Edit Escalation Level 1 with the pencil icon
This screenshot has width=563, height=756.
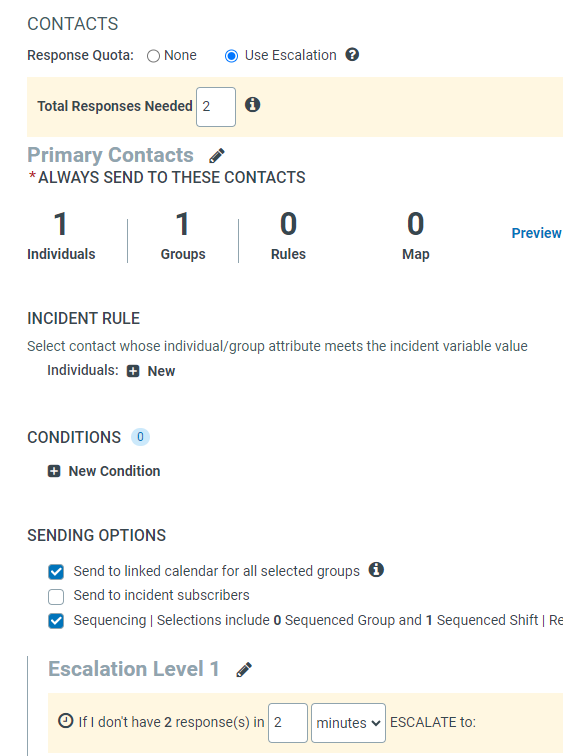pos(244,670)
